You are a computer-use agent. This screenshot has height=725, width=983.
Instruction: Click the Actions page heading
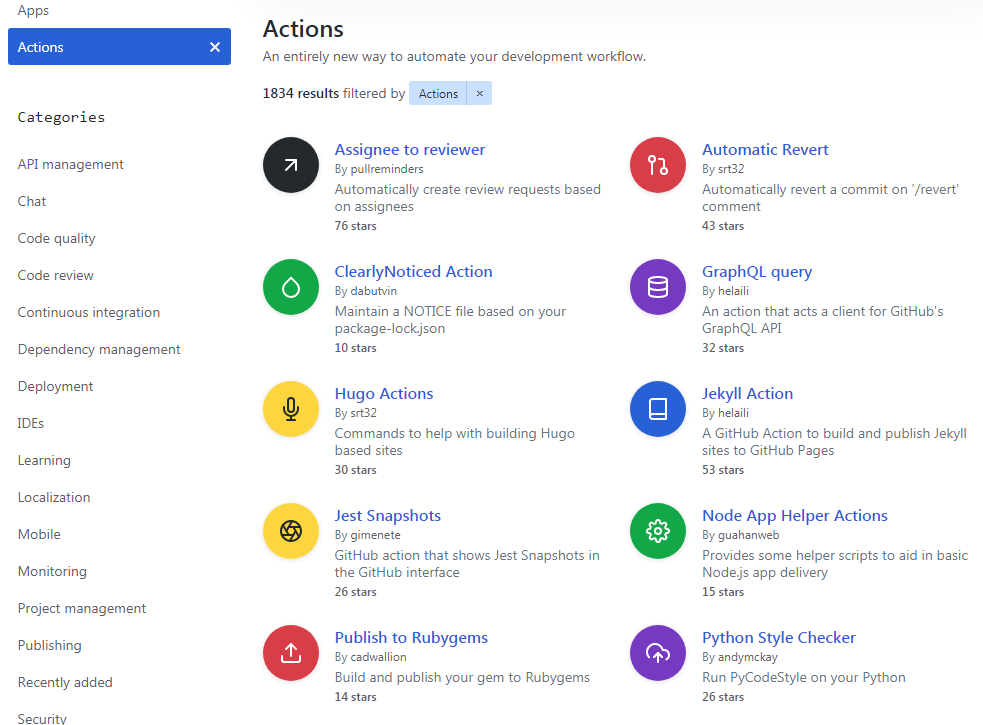pos(303,29)
